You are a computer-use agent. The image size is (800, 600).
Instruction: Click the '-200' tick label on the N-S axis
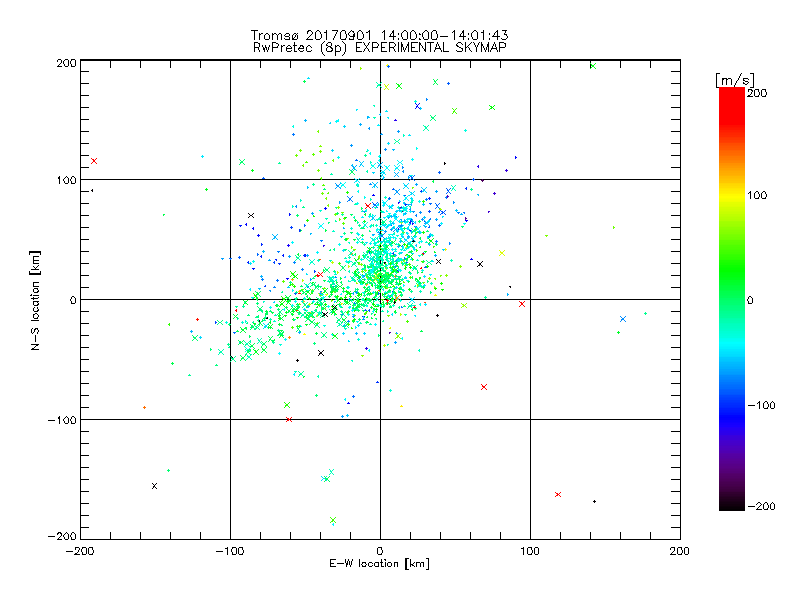coord(62,536)
